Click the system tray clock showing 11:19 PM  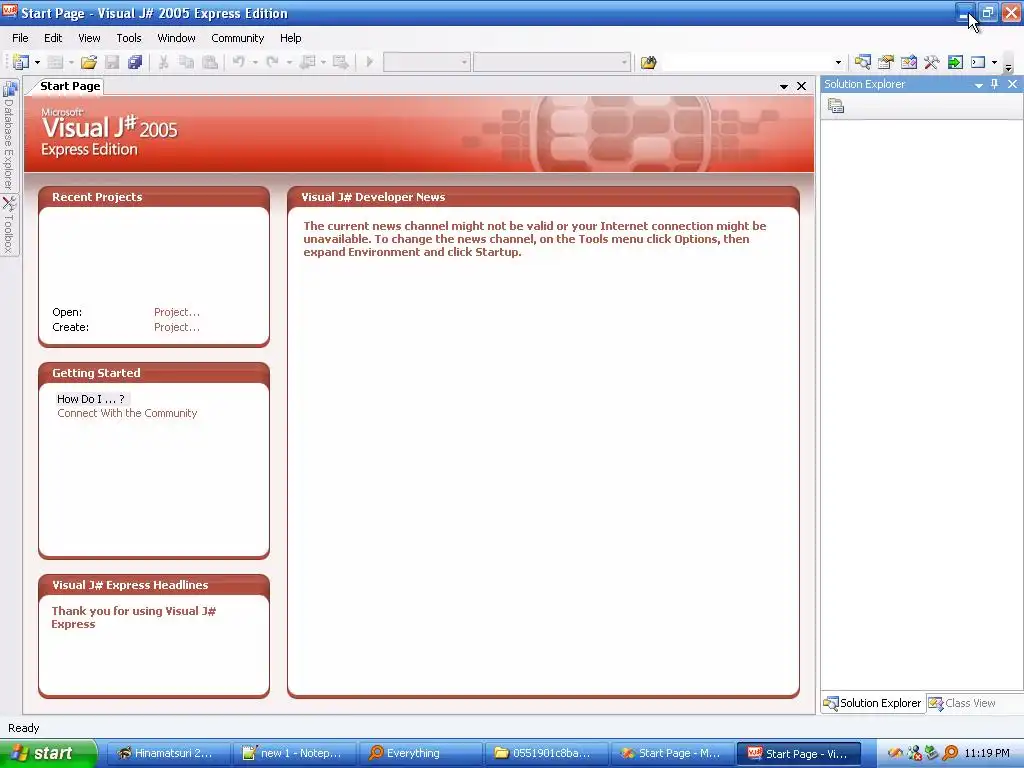point(987,753)
